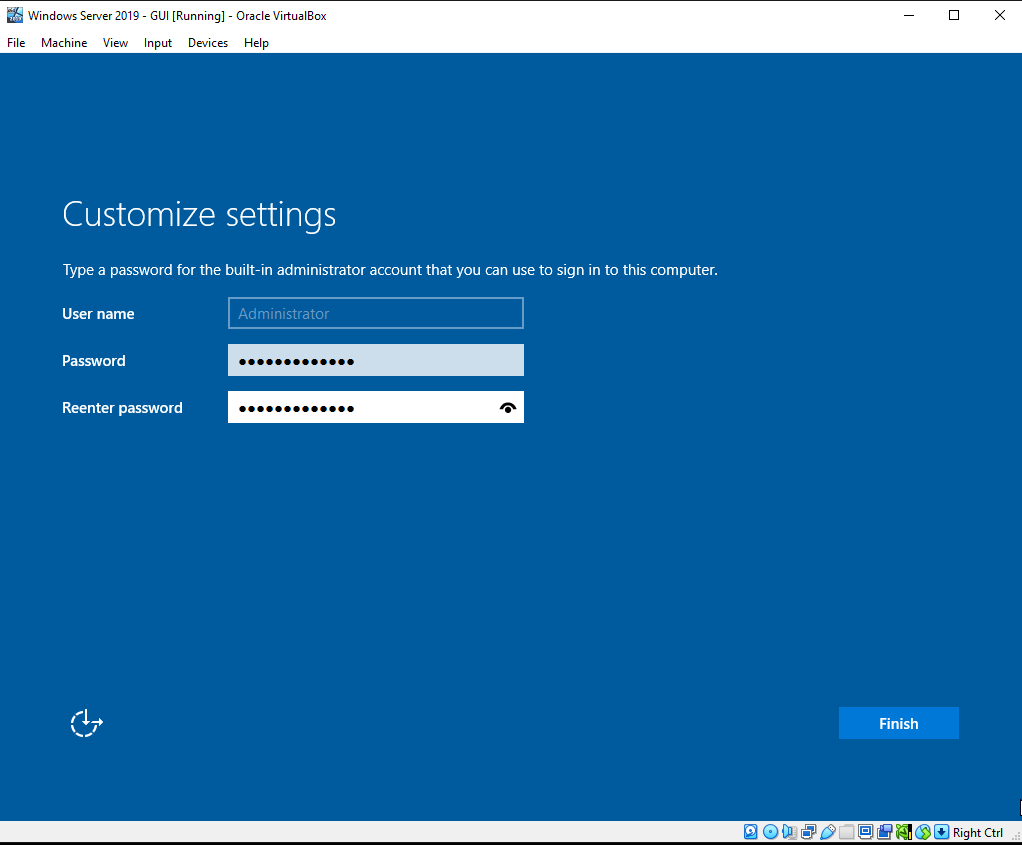
Task: Click the CPU execution cap turtle icon
Action: 904,832
